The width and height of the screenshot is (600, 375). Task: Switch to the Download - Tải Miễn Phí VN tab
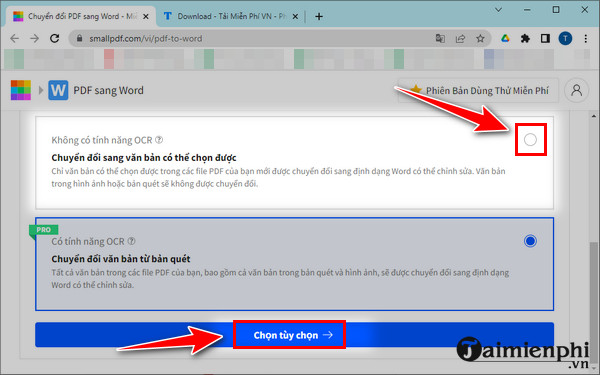(x=231, y=16)
